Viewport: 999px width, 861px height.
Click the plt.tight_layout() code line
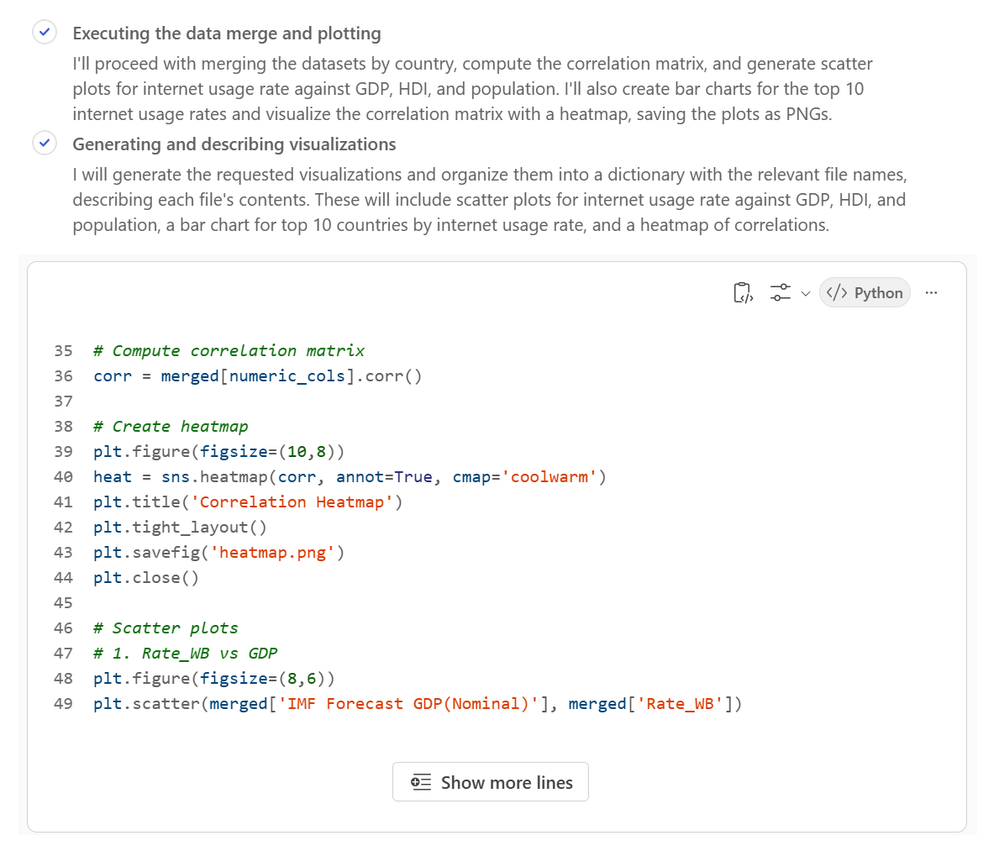pos(180,527)
